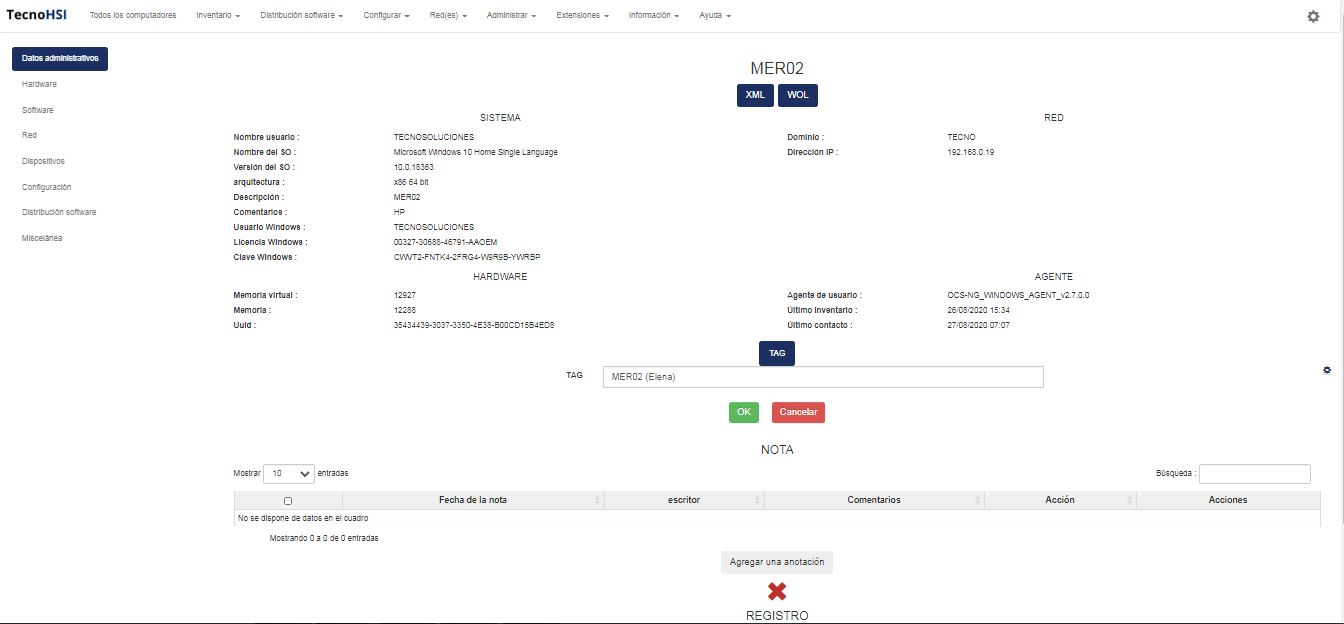Open Todos los computadores
The height and width of the screenshot is (624, 1344).
pyautogui.click(x=133, y=16)
